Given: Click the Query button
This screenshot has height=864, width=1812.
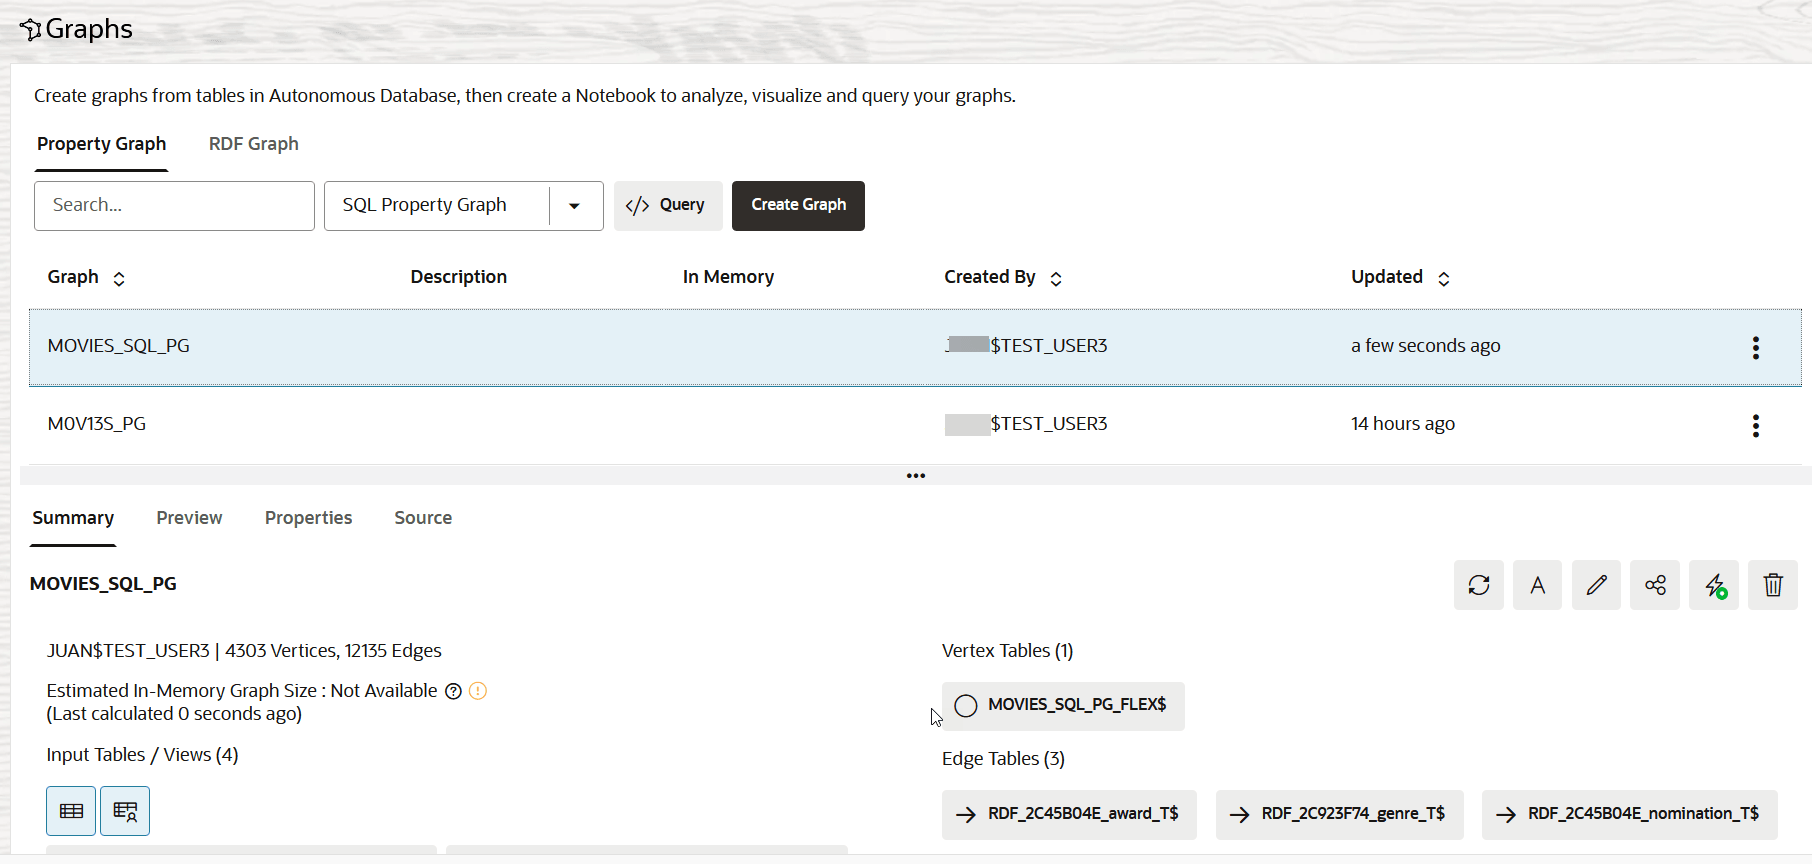Looking at the screenshot, I should (668, 206).
